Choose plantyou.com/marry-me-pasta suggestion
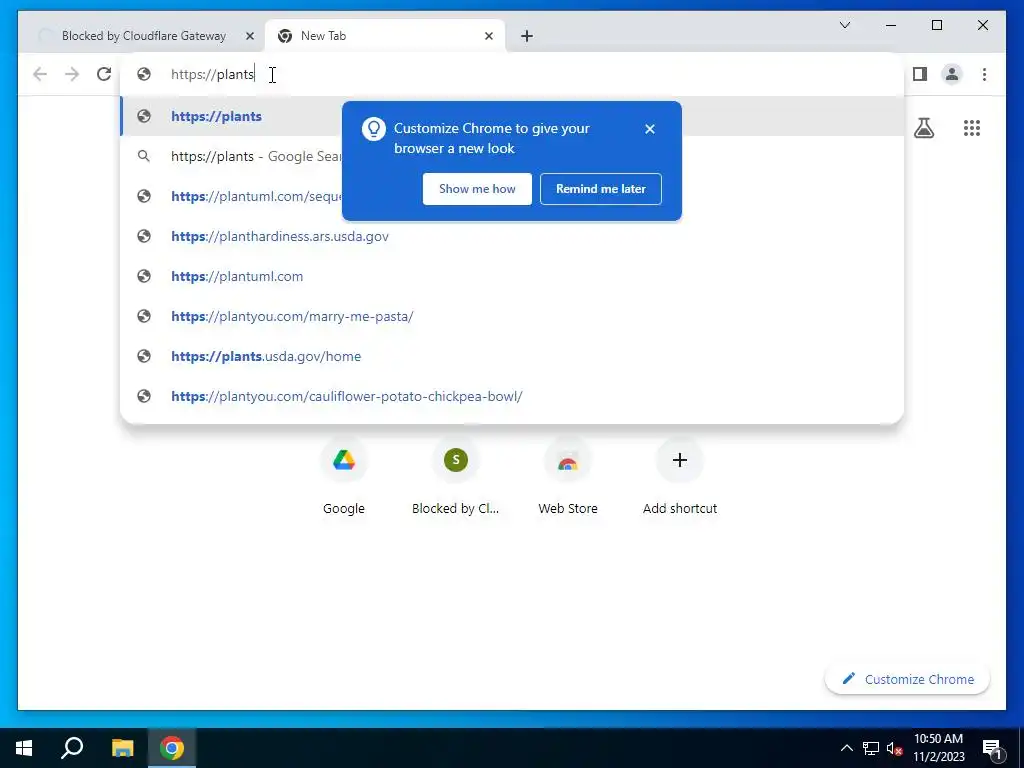Screen dimensions: 1024x768 (x=512, y=316)
